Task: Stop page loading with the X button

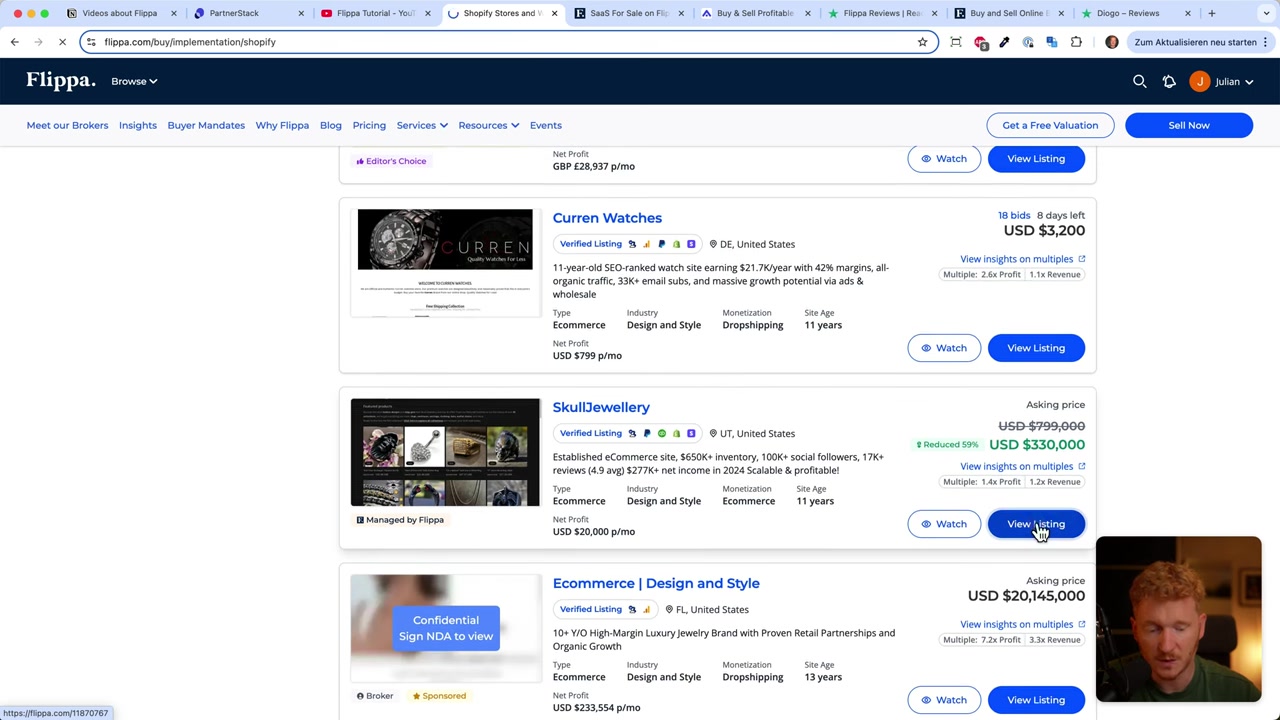Action: 62,42
